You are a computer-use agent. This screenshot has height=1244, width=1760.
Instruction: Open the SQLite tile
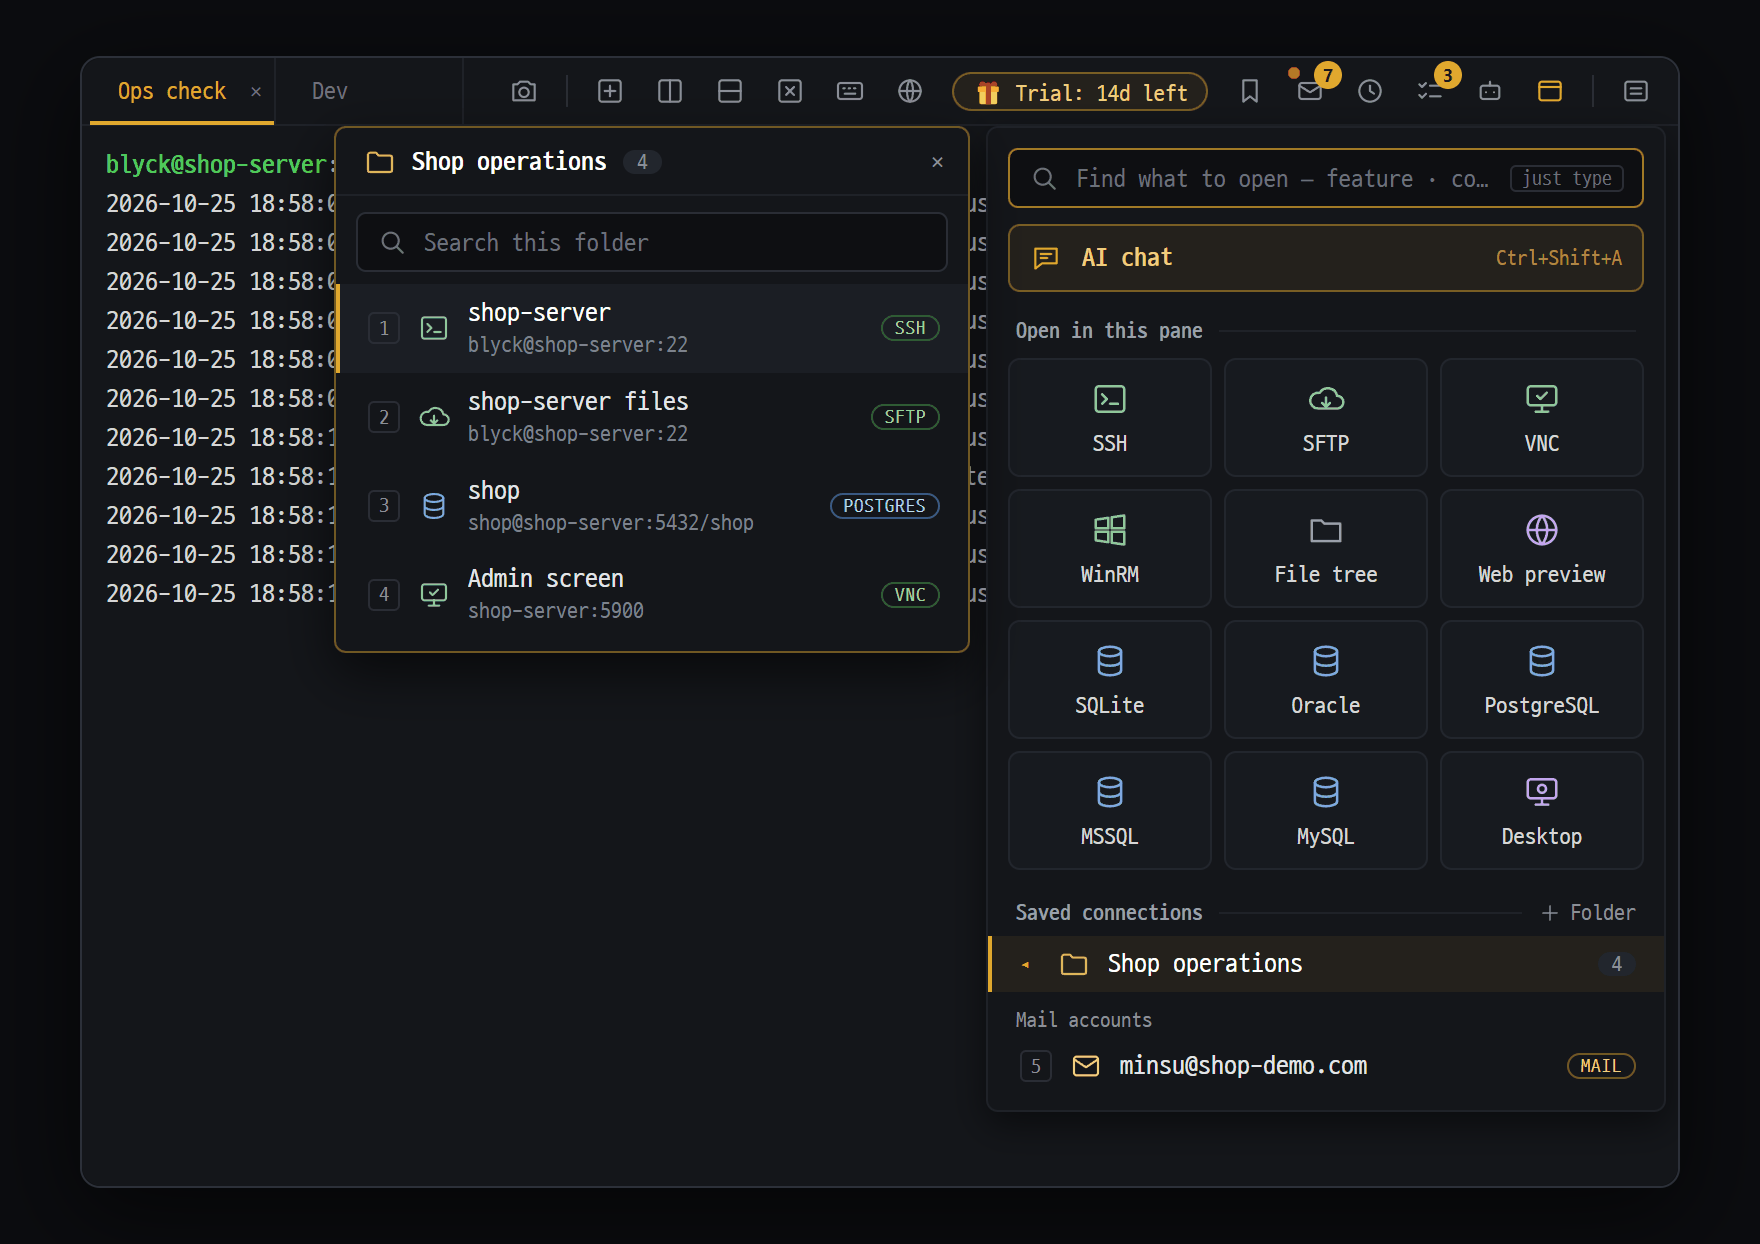click(1110, 680)
